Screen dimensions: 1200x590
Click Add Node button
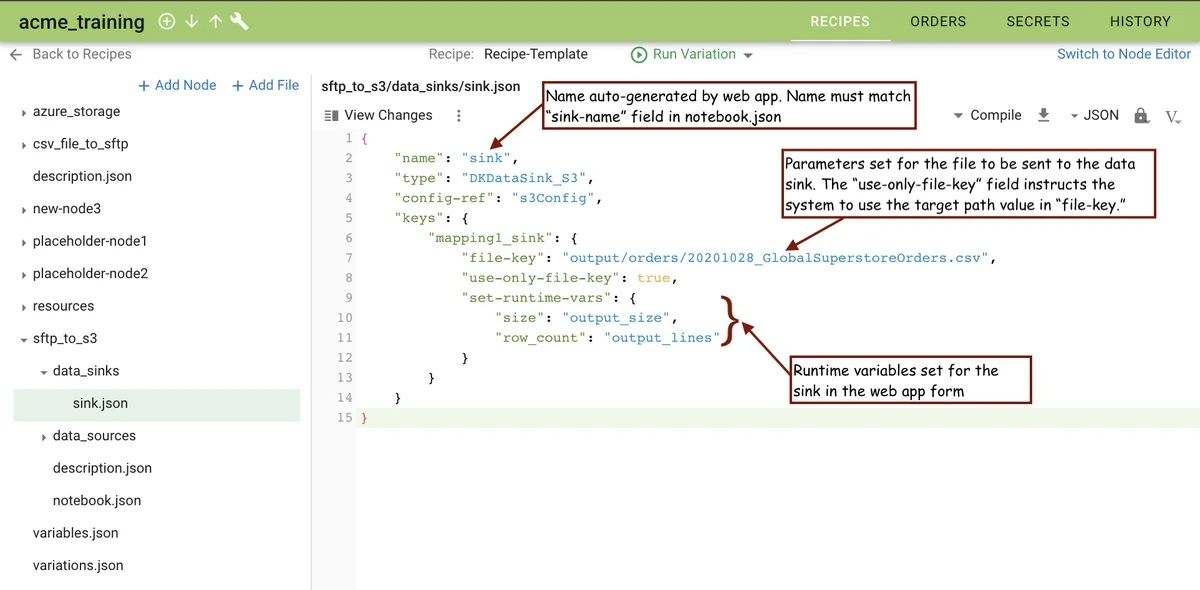pos(177,85)
